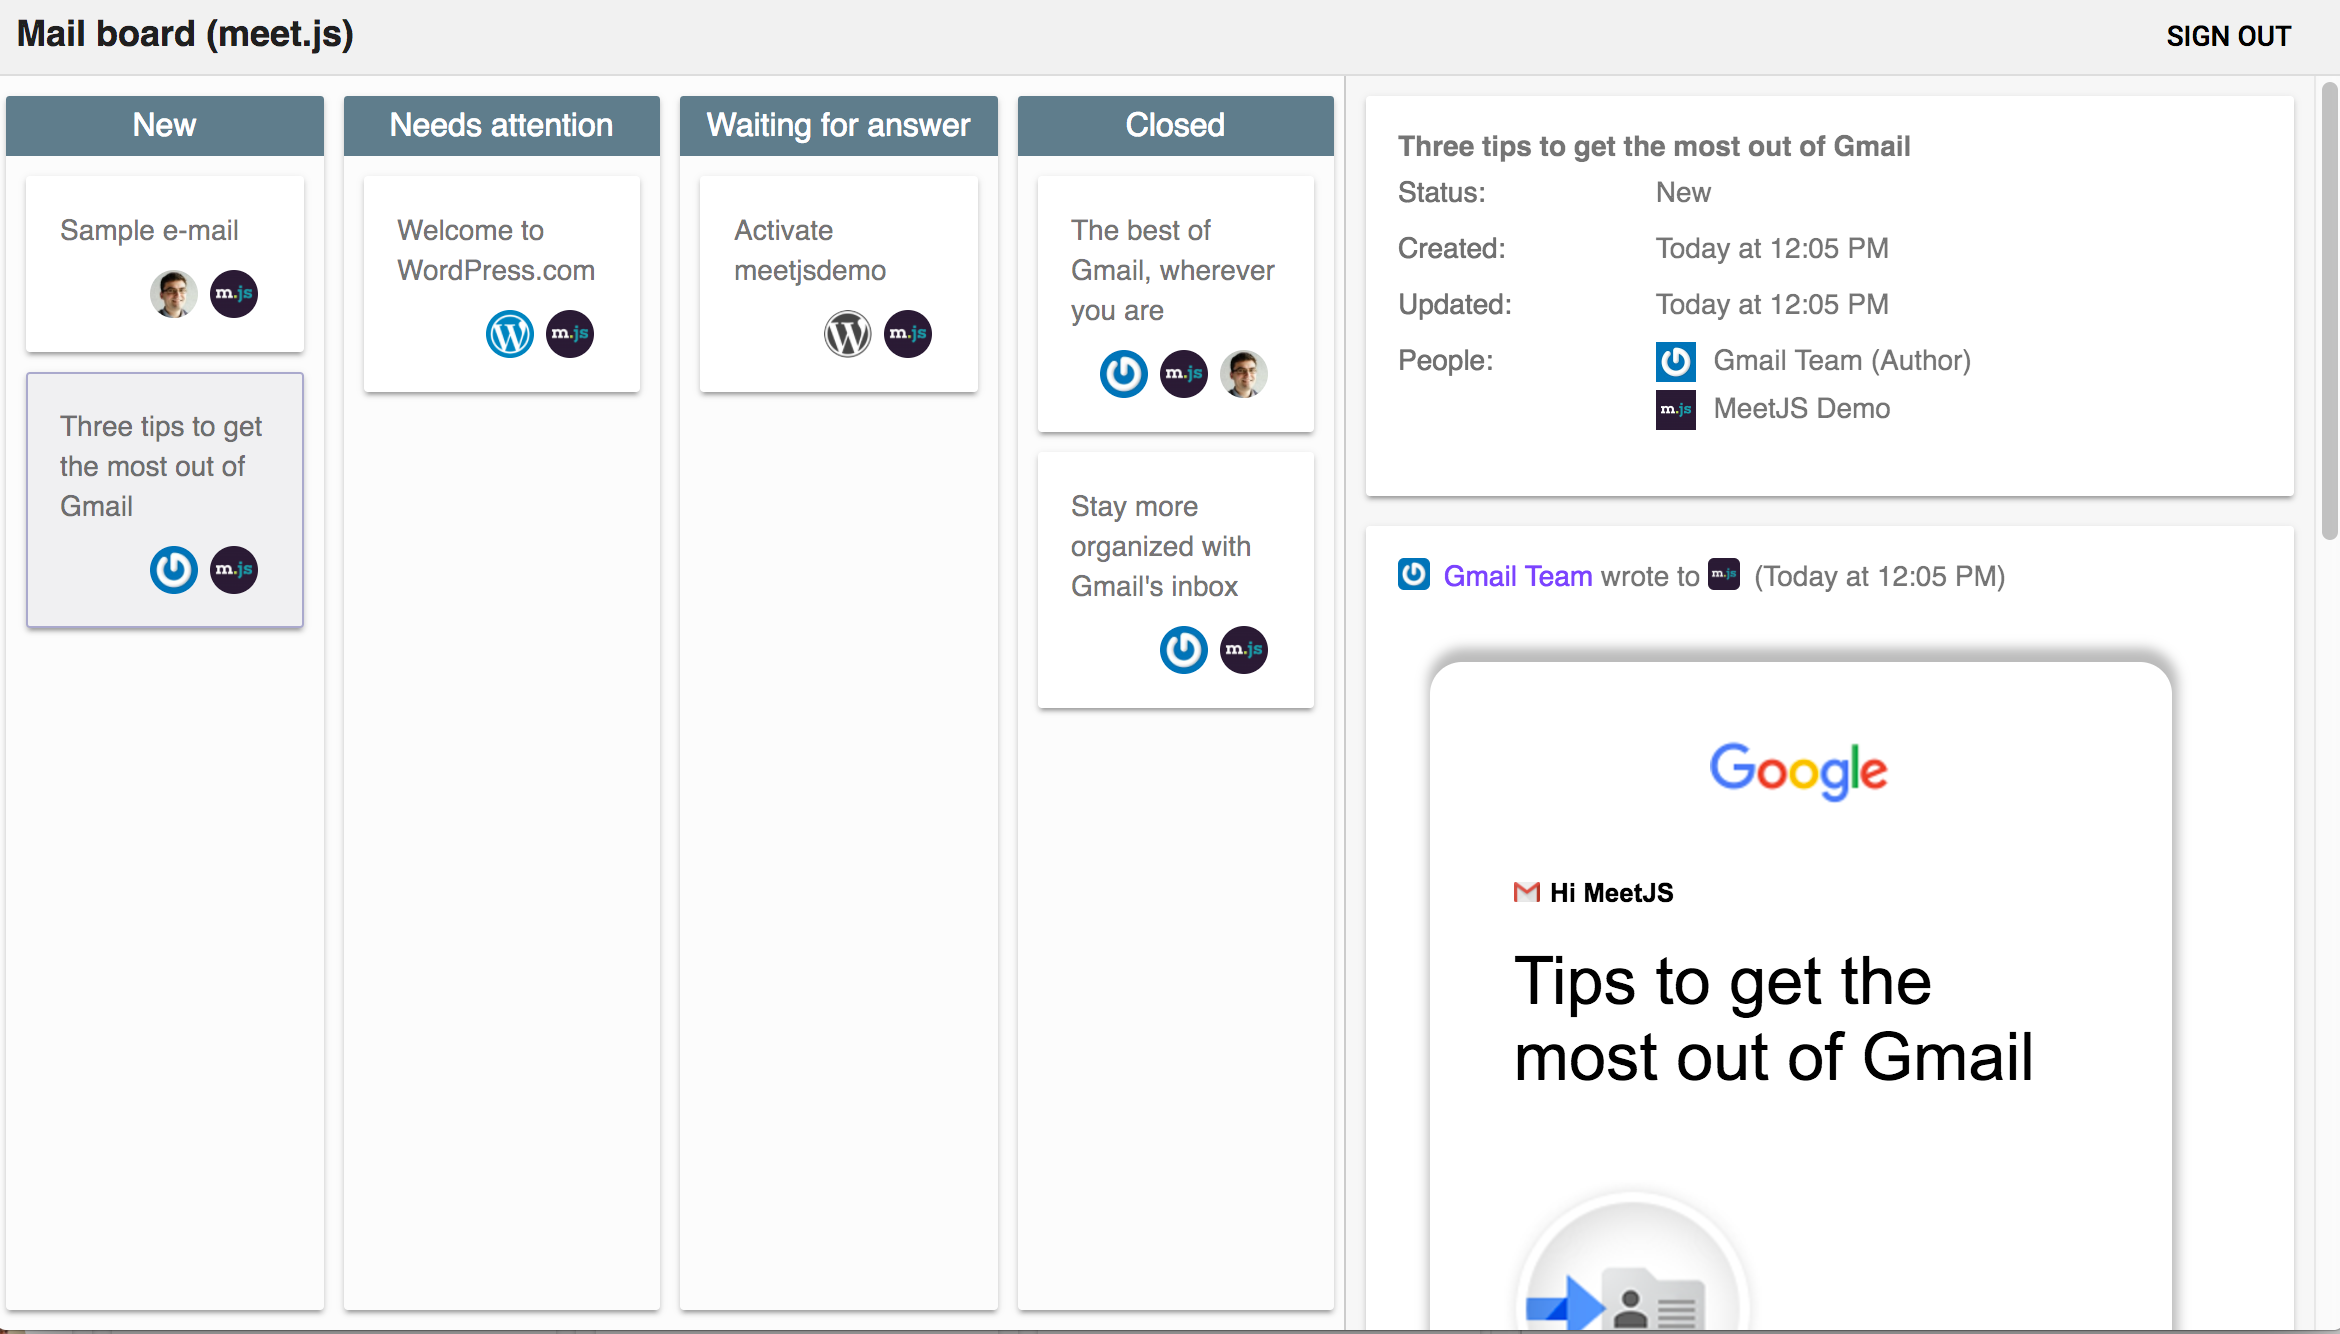The image size is (2340, 1334).
Task: Click the gray WordPress avatar on Activate card
Action: 847,333
